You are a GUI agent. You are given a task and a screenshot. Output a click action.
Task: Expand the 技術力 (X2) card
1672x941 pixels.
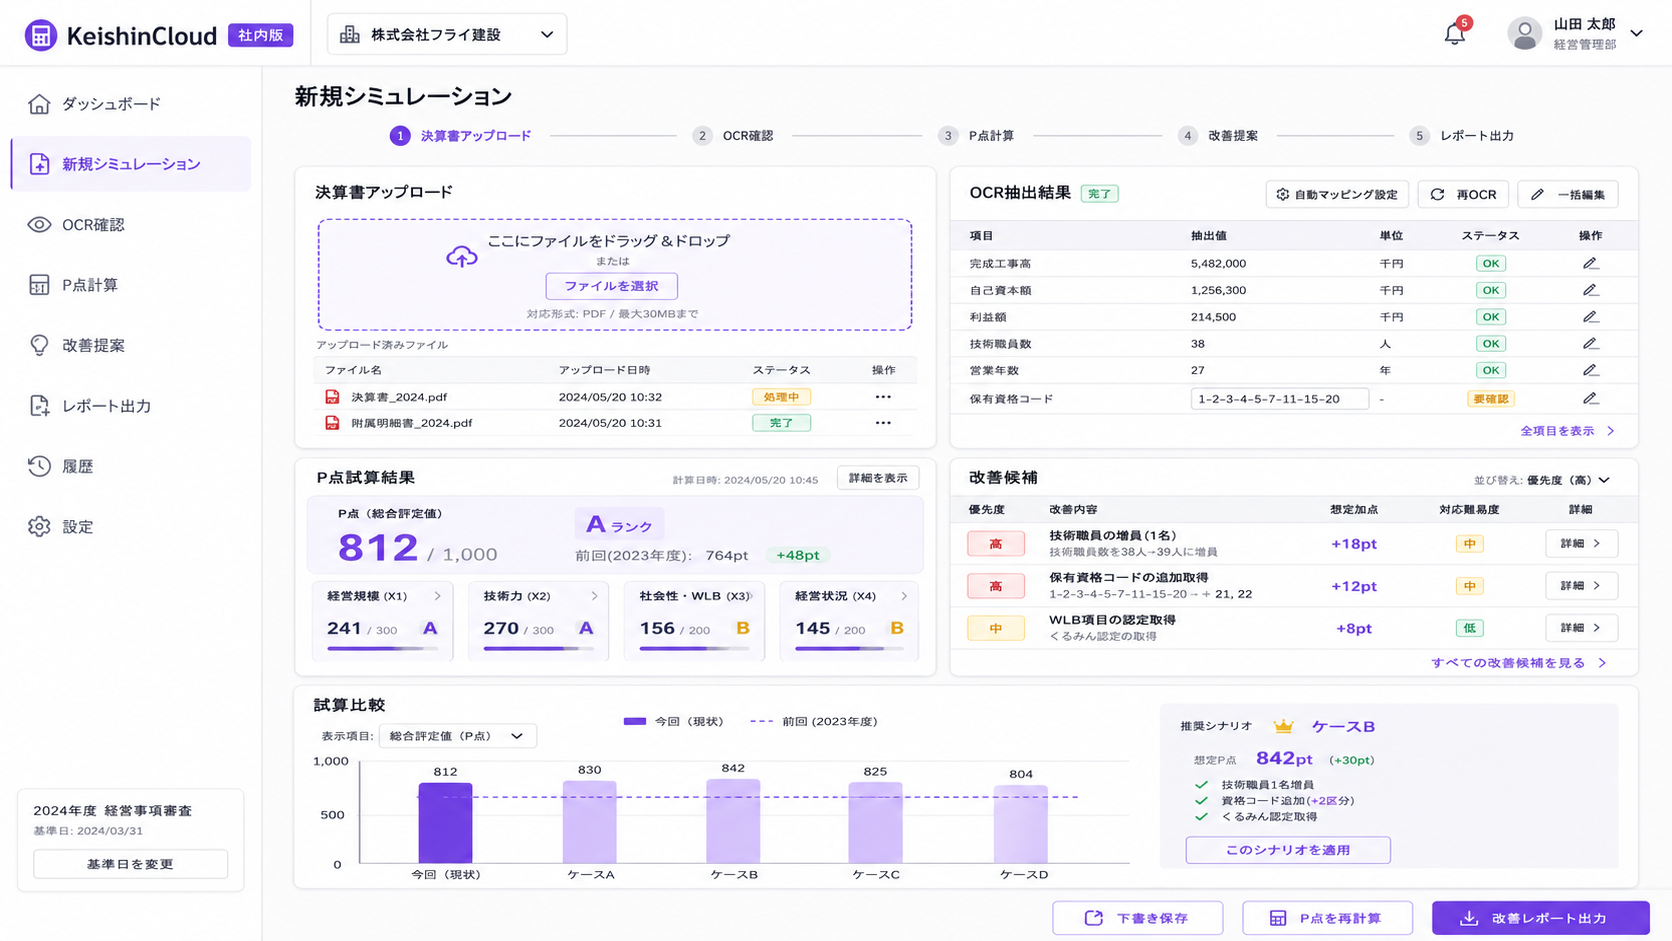tap(594, 596)
